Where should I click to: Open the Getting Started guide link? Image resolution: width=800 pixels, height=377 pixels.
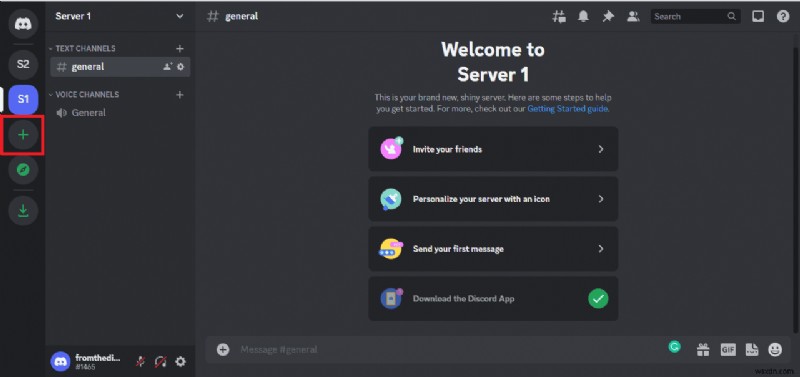[567, 109]
